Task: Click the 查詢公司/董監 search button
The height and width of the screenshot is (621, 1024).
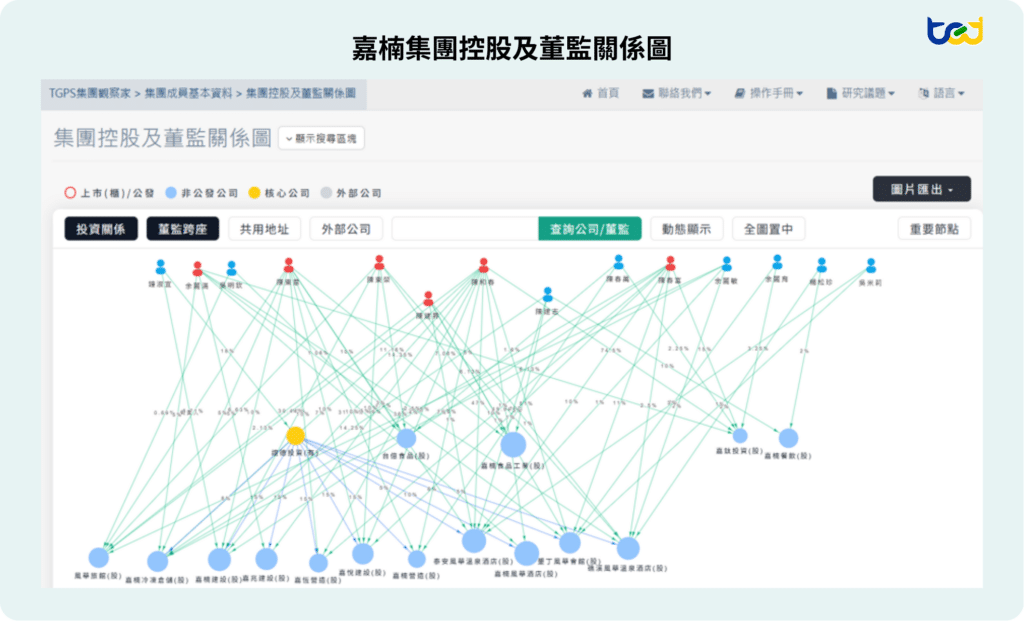Action: pyautogui.click(x=590, y=229)
